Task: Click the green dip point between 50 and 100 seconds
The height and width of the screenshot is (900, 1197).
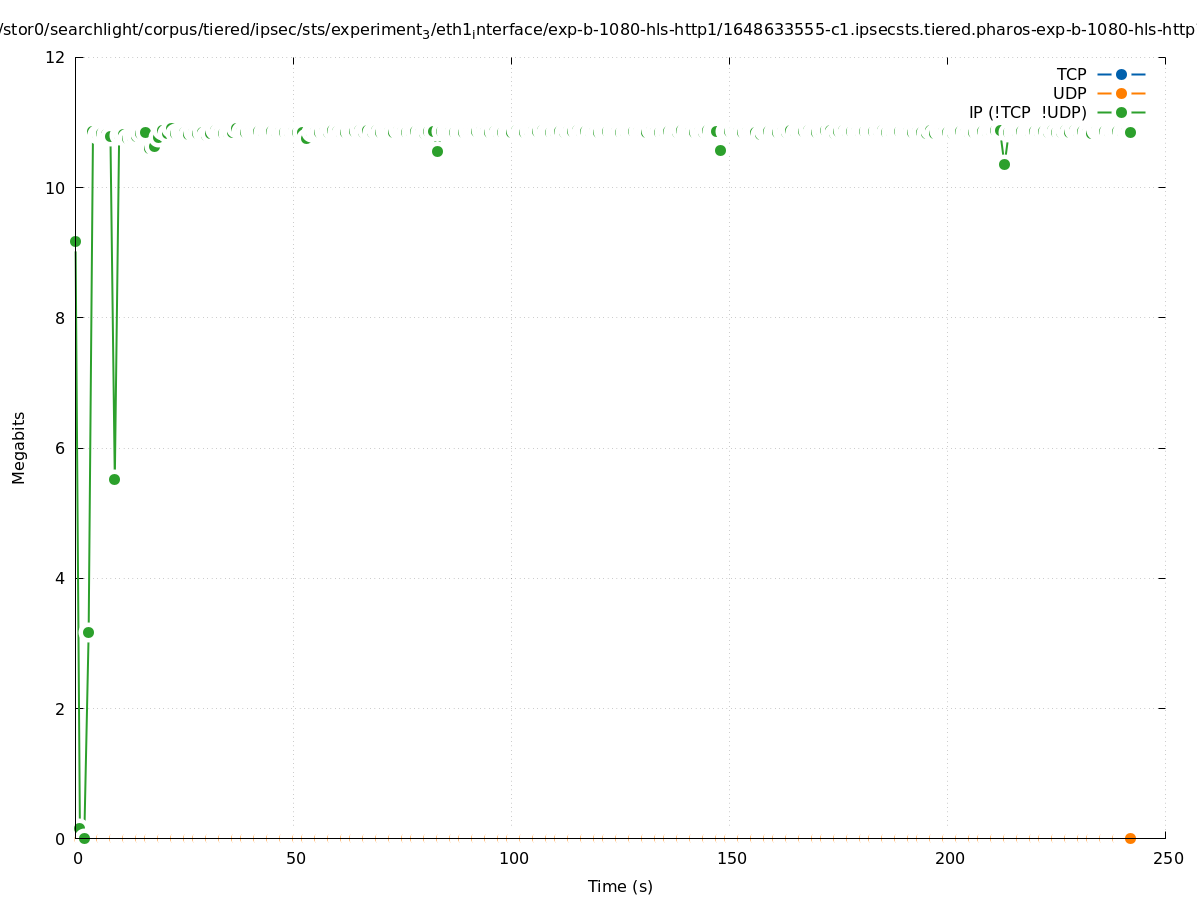Action: [437, 151]
